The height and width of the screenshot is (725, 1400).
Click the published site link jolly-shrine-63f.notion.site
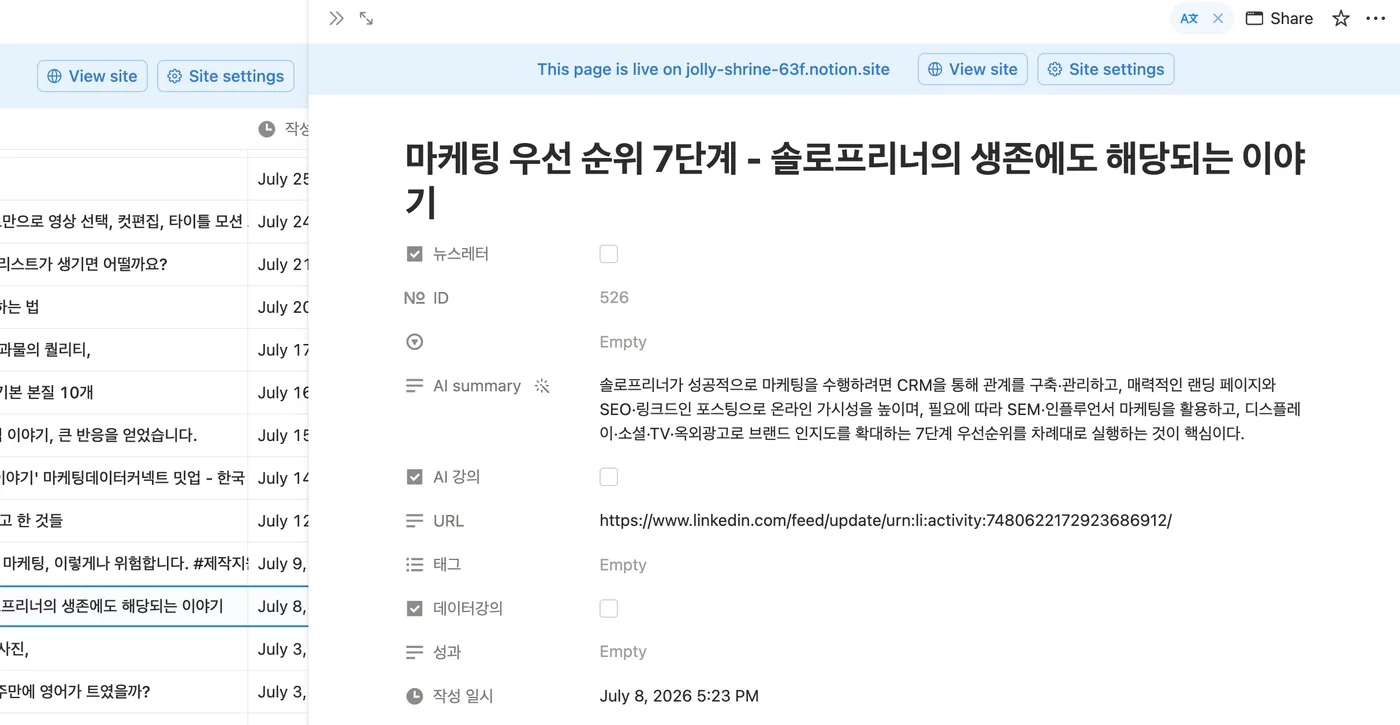click(788, 69)
